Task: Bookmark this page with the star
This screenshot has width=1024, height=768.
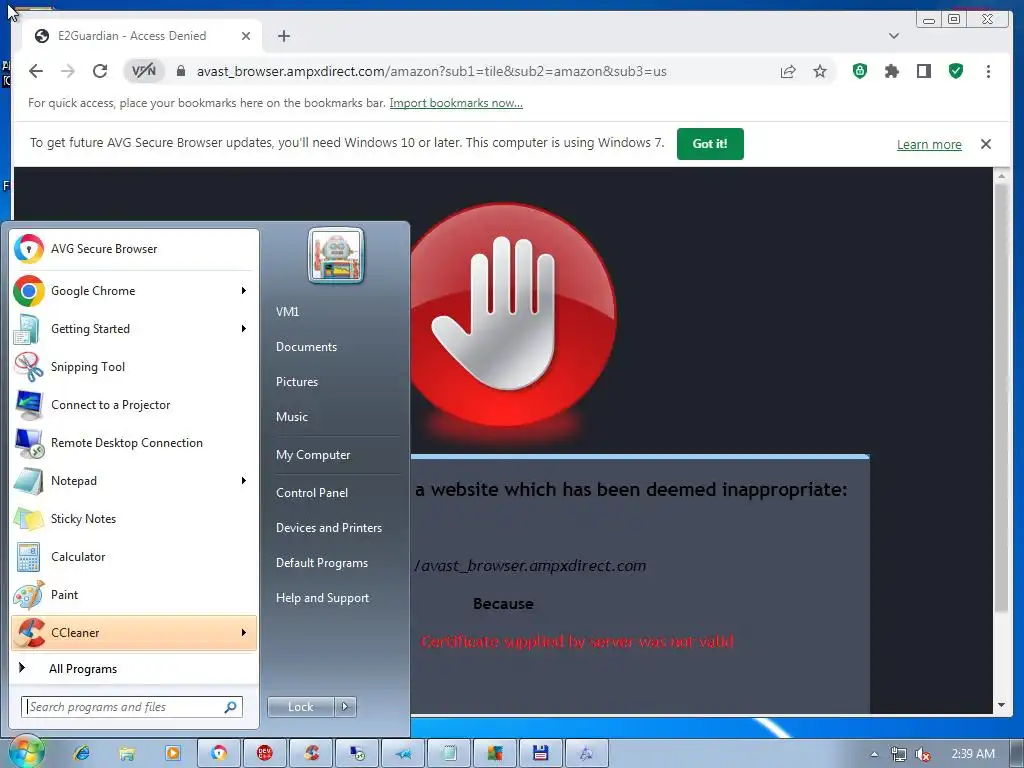Action: click(820, 71)
